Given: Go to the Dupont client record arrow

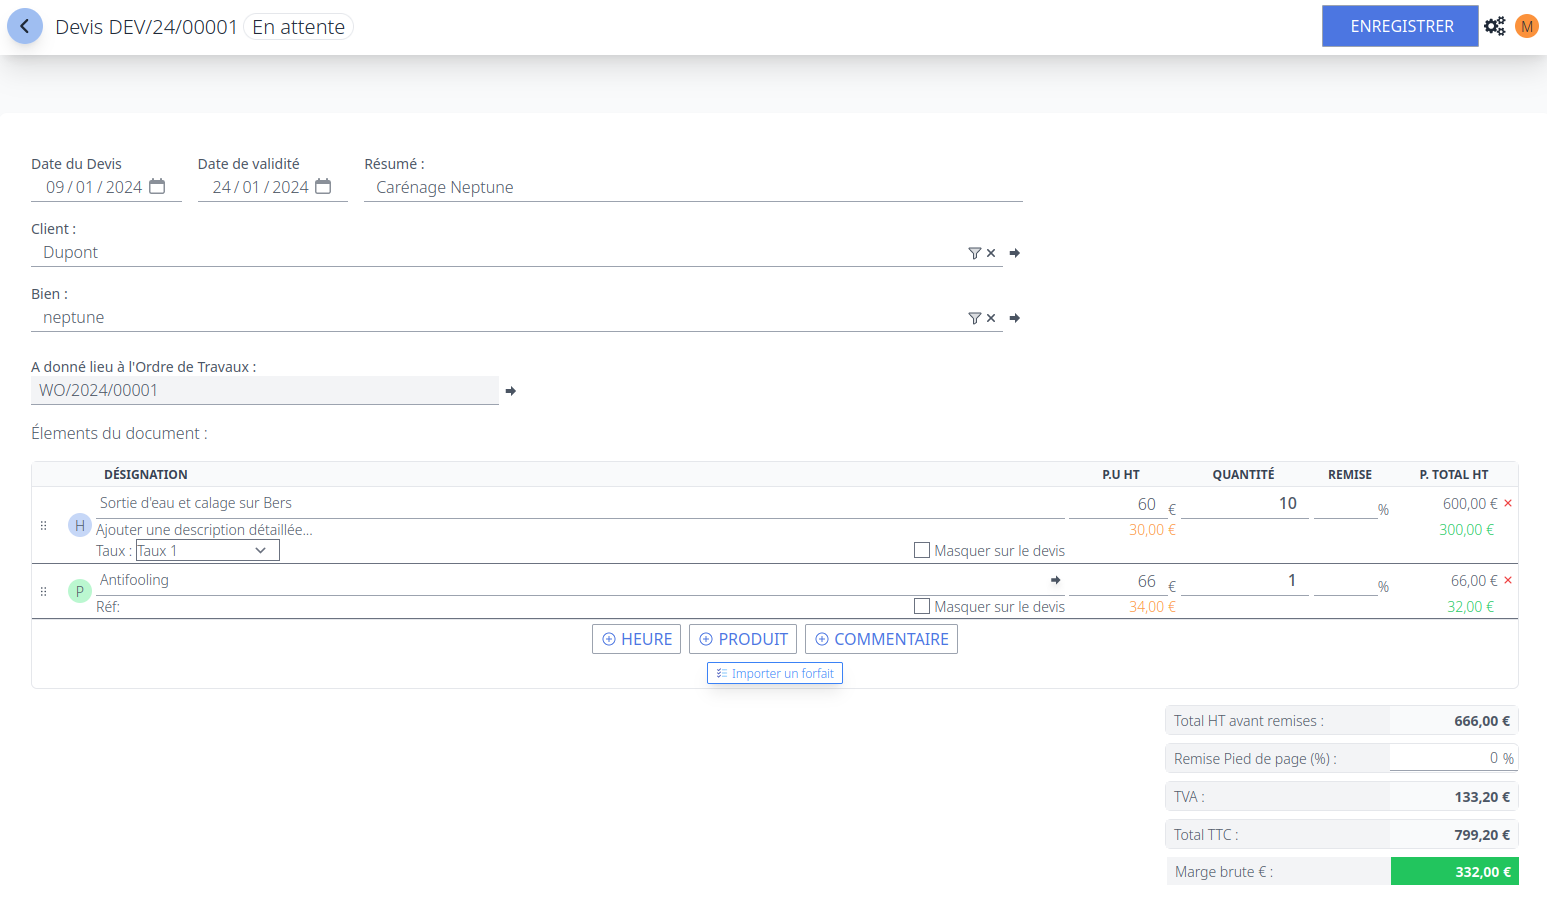Looking at the screenshot, I should coord(1015,253).
